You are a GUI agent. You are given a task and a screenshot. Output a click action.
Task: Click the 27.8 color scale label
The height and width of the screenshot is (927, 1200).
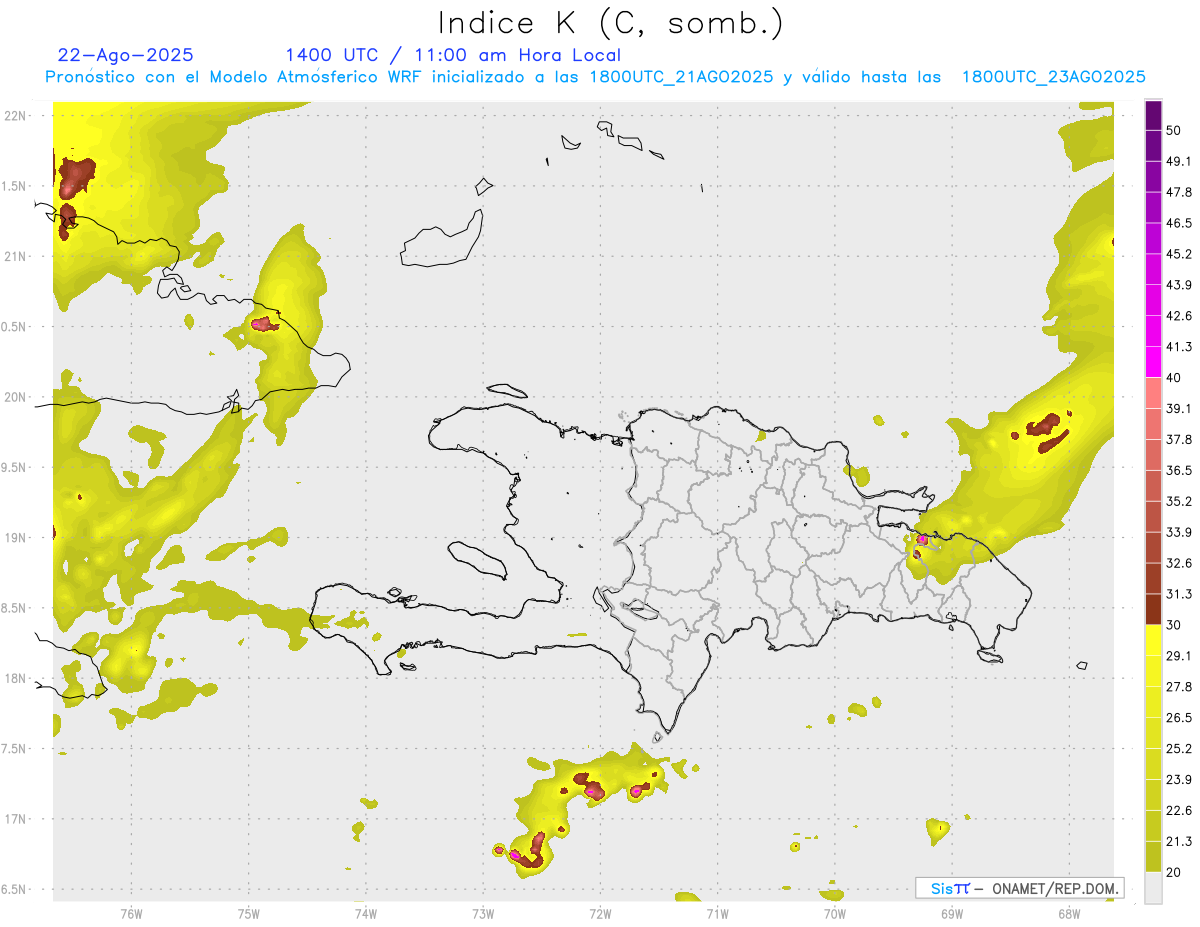(x=1178, y=687)
